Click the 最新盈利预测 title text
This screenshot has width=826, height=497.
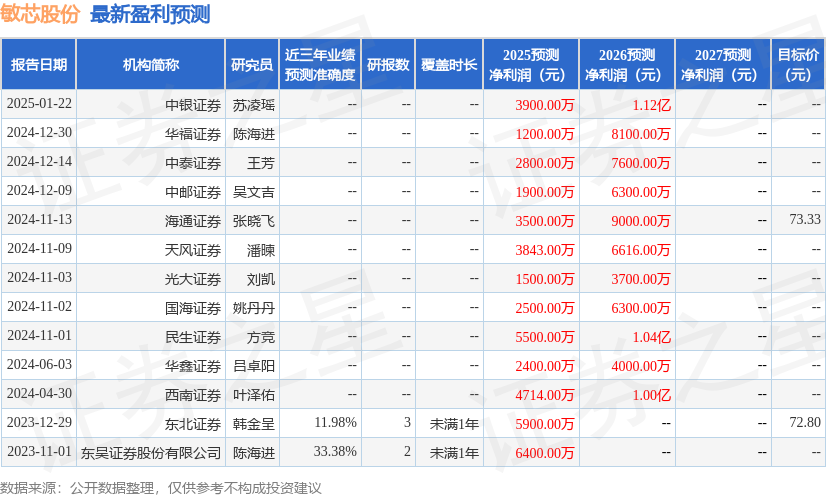click(150, 14)
